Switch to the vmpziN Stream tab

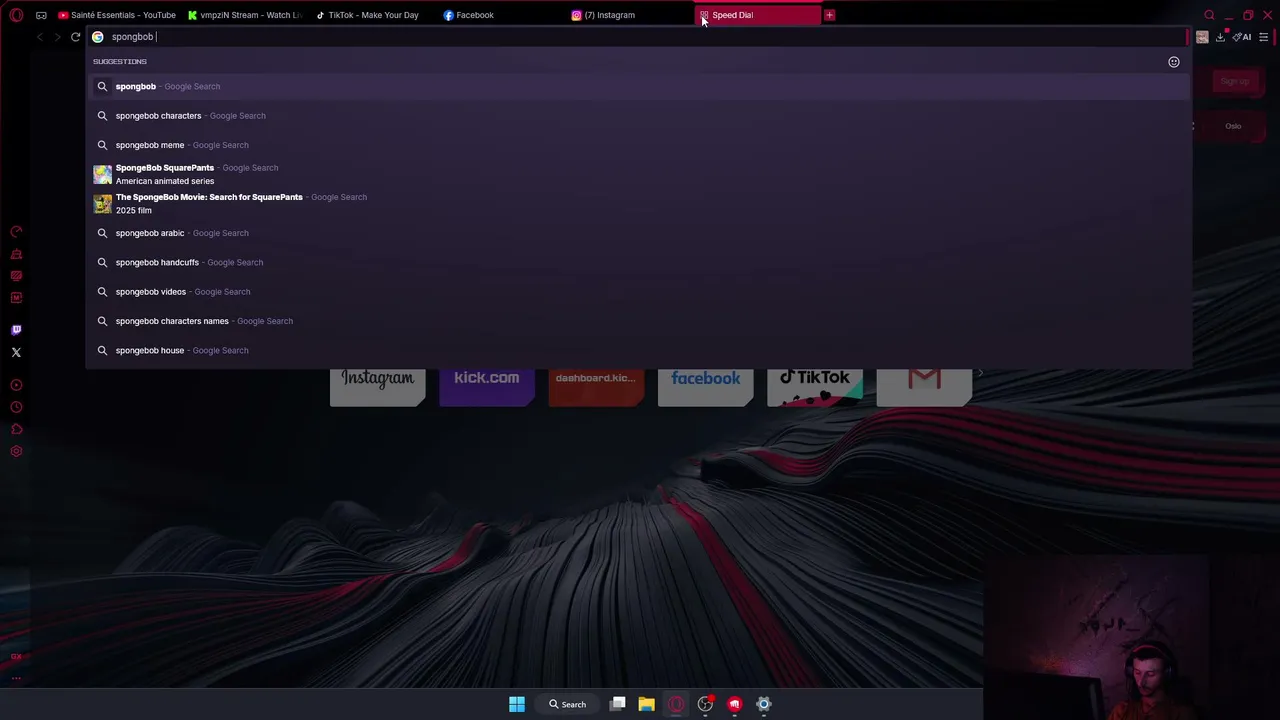[245, 15]
